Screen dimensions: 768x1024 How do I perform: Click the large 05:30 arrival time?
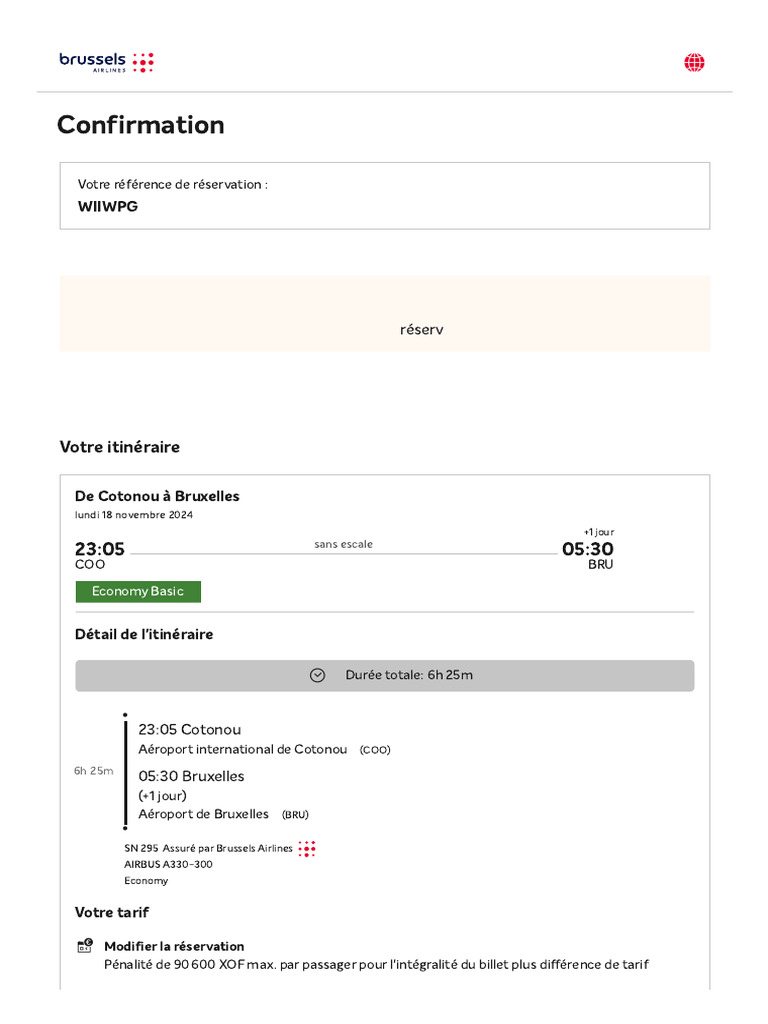coord(588,549)
